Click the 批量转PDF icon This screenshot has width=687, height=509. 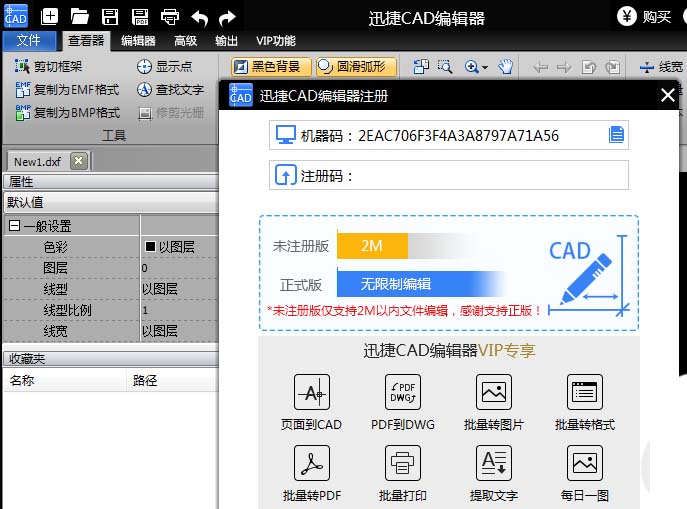[312, 463]
